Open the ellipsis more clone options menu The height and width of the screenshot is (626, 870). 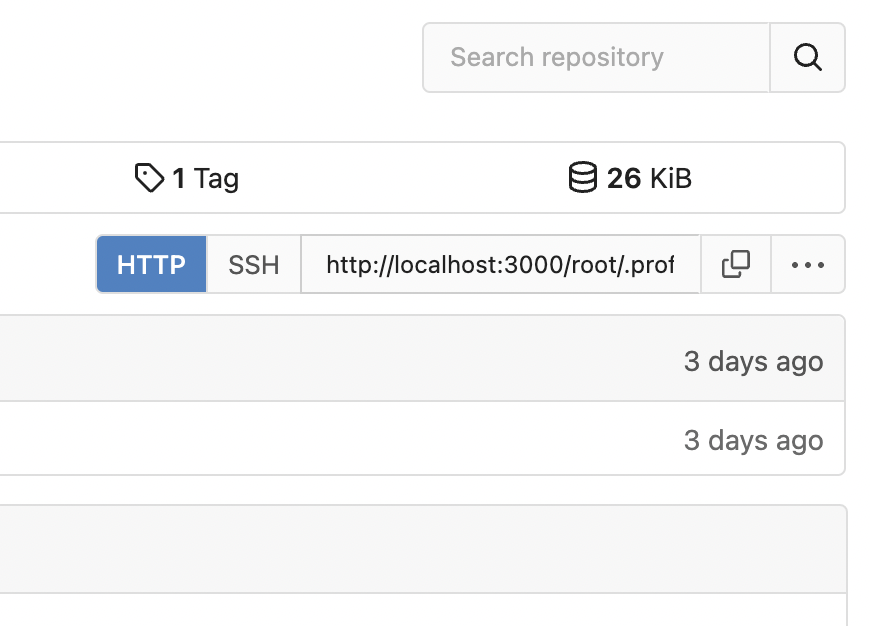(807, 264)
